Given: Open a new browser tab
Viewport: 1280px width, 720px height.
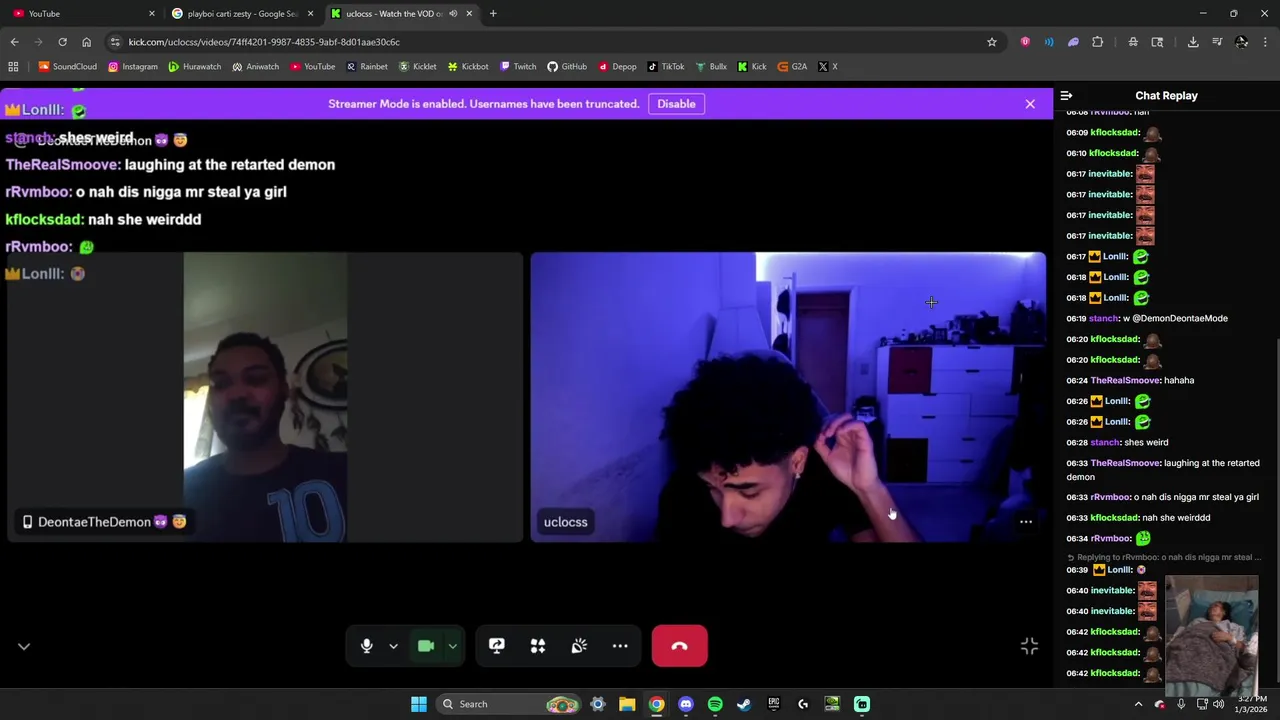Looking at the screenshot, I should click(493, 14).
